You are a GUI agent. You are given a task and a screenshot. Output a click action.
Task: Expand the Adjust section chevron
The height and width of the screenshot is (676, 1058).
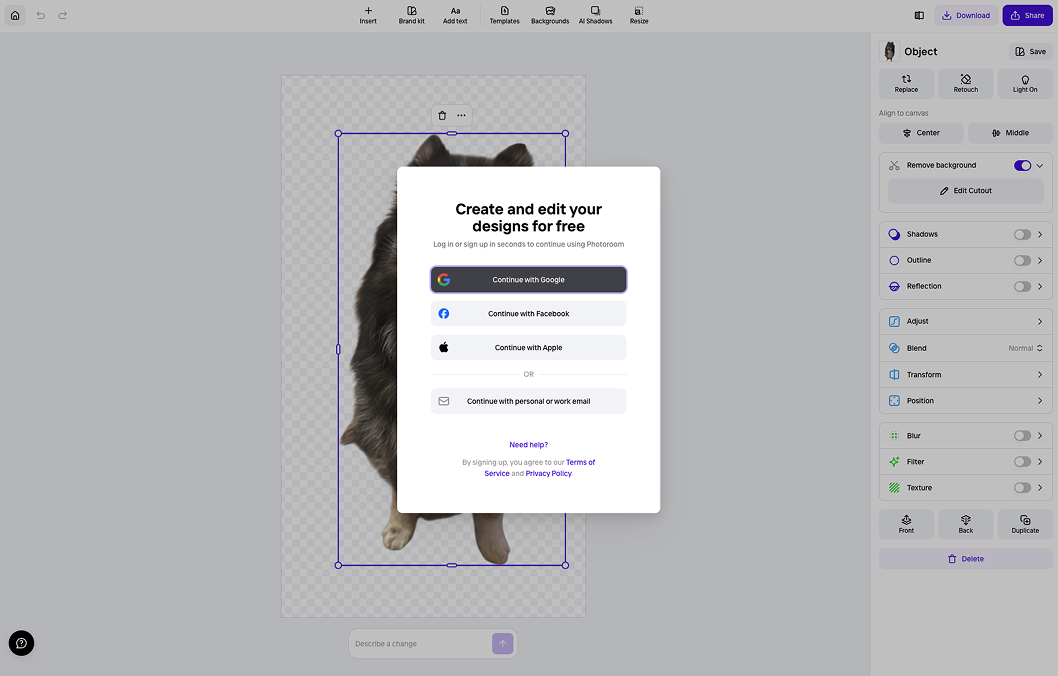[x=1040, y=322]
